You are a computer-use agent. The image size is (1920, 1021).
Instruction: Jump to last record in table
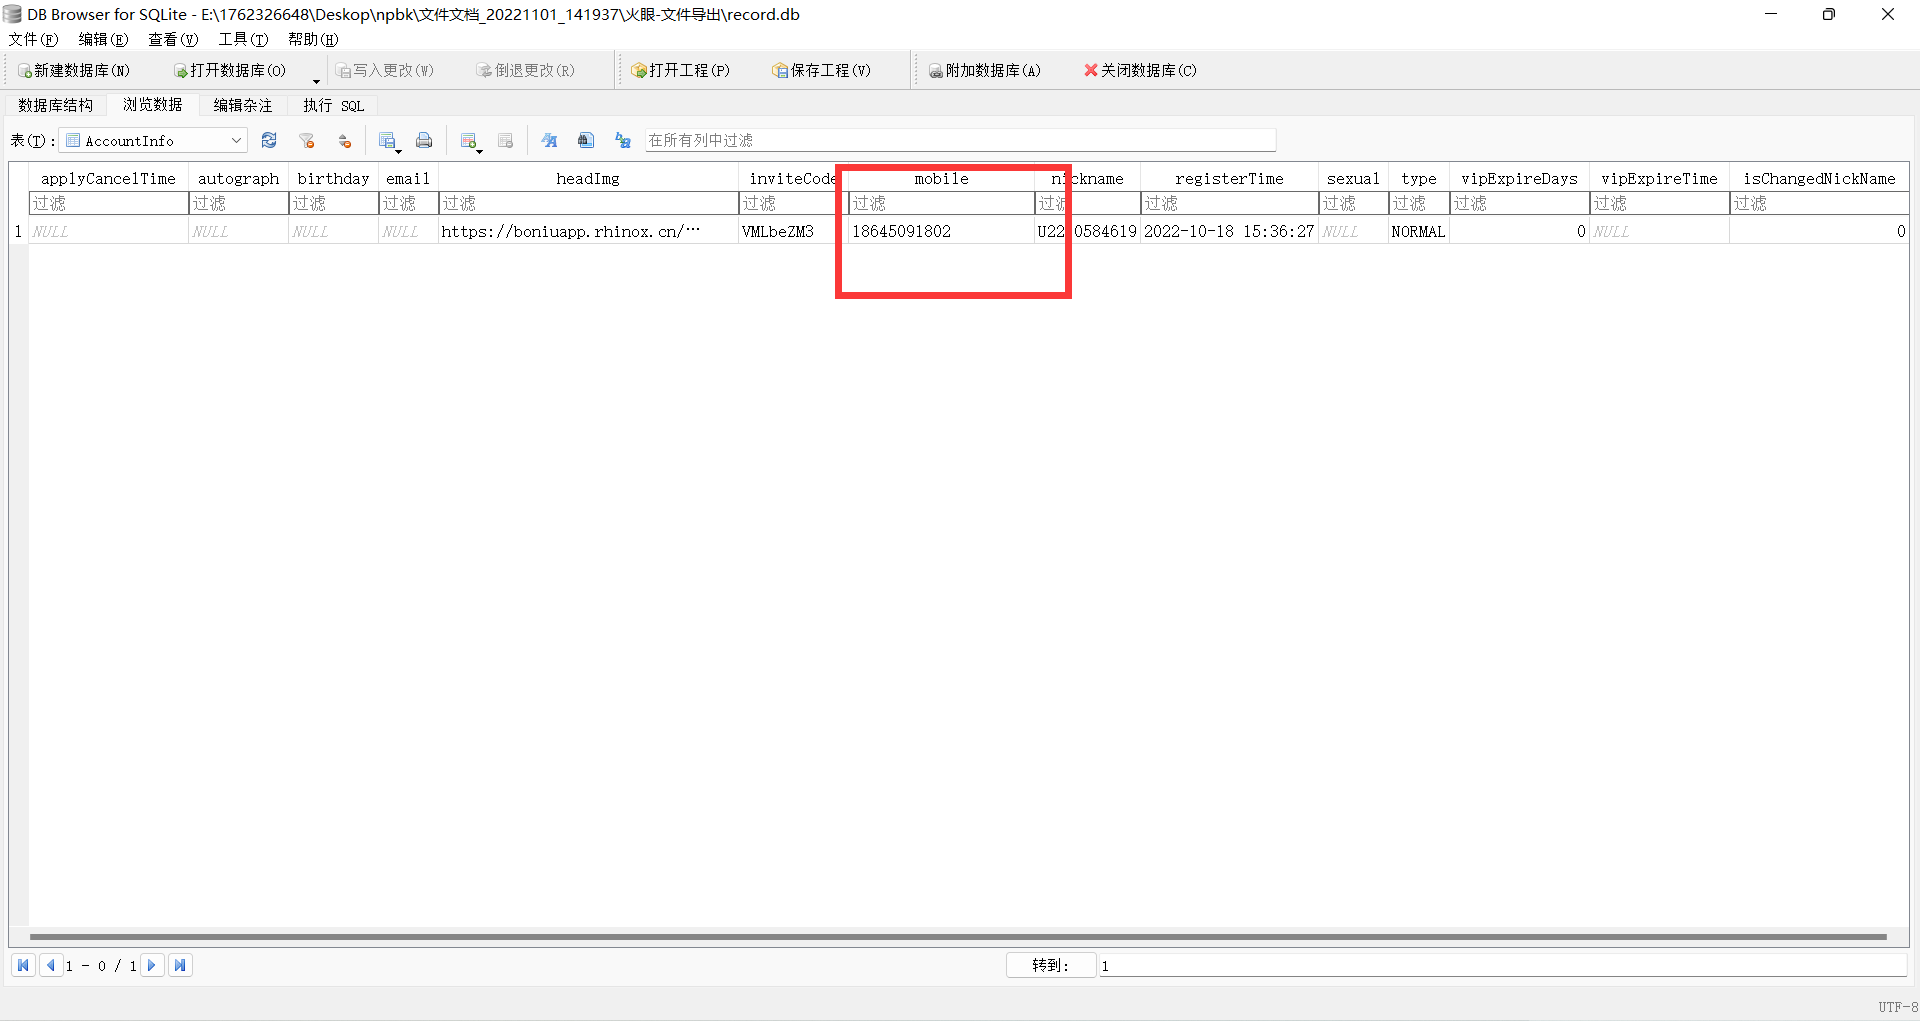pos(180,965)
